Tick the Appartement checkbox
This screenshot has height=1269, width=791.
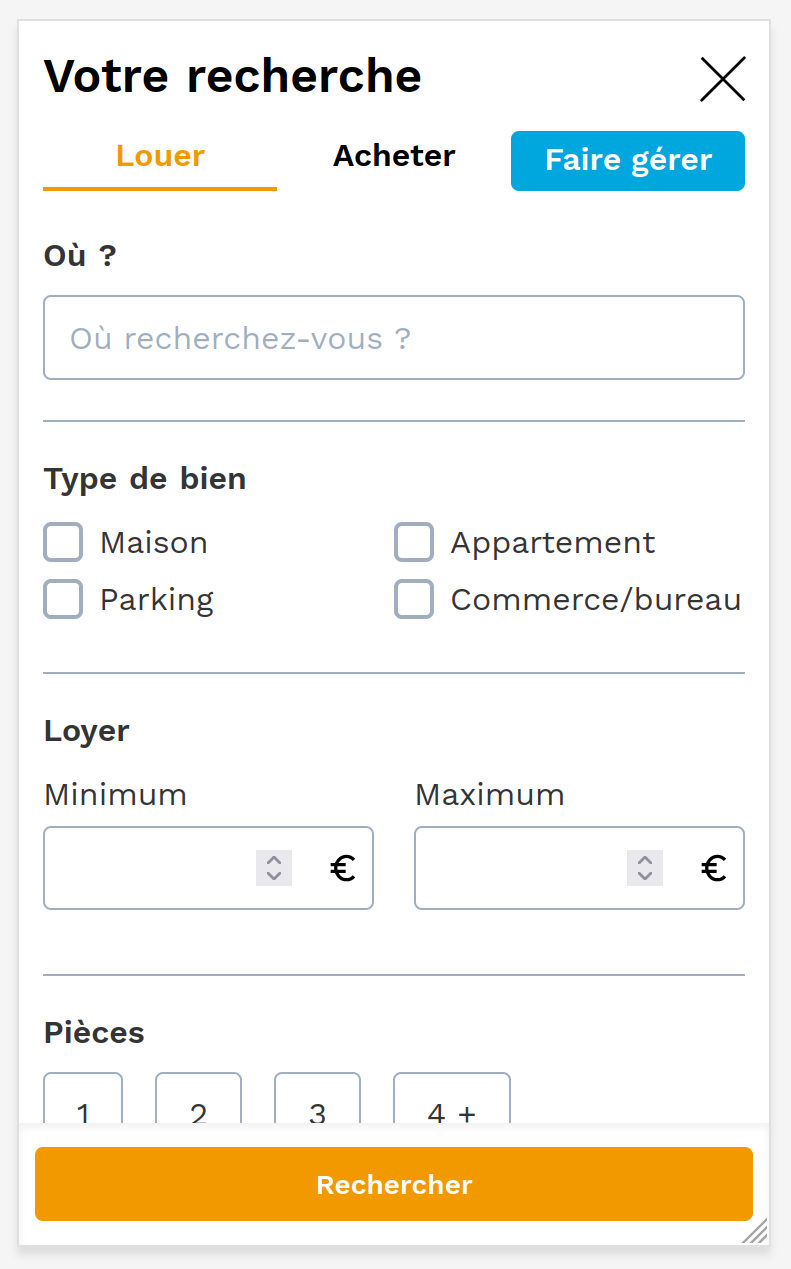point(414,543)
